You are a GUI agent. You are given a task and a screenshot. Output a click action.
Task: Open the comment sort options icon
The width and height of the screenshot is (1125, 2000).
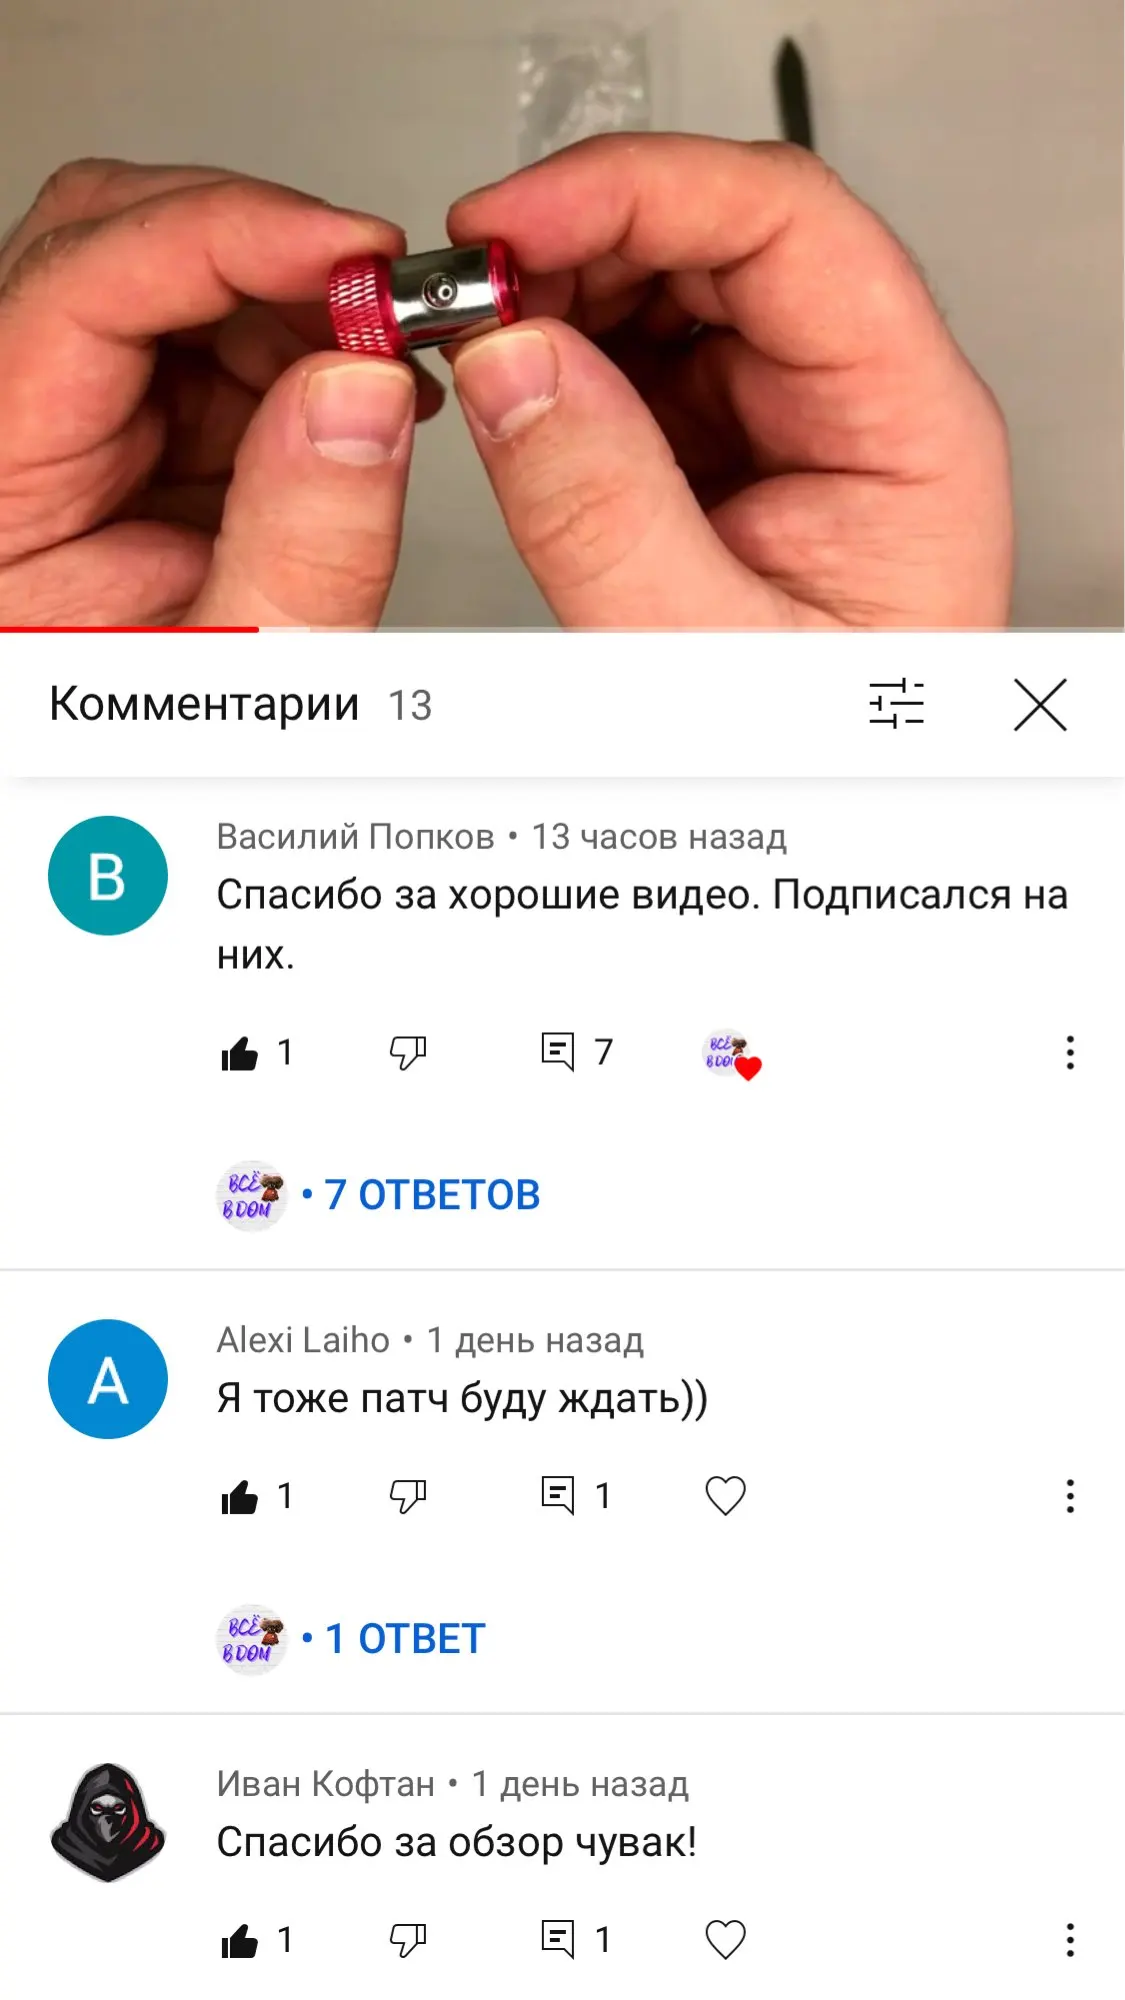point(896,704)
